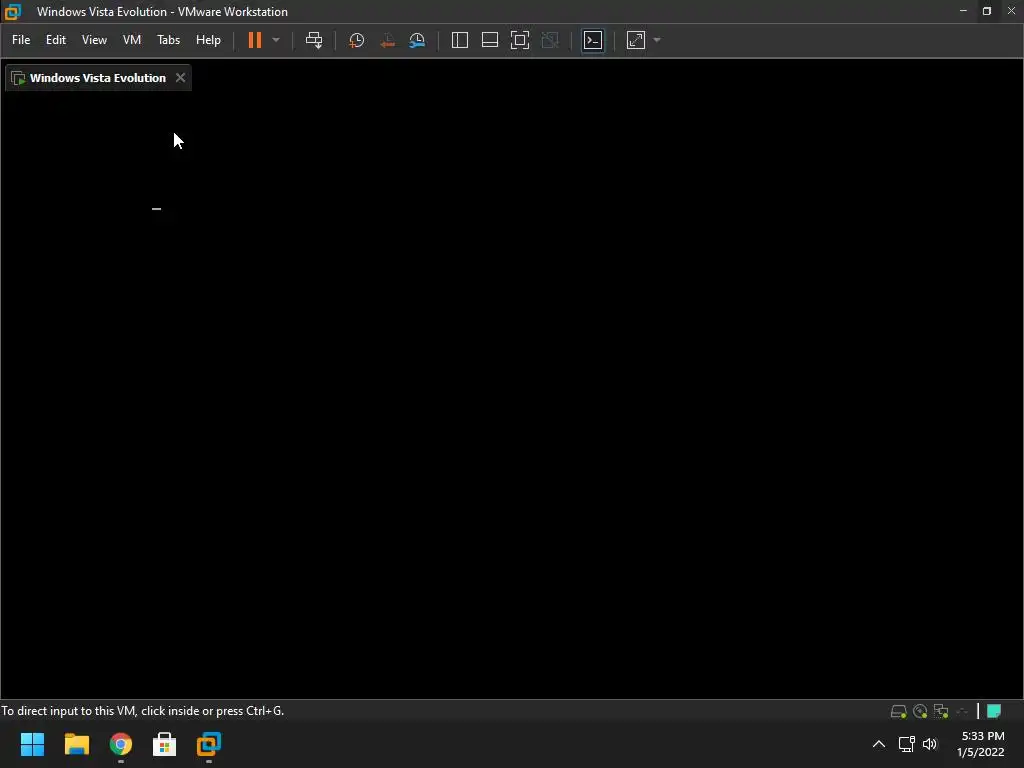Open power options dropdown next to pause button

coord(276,40)
